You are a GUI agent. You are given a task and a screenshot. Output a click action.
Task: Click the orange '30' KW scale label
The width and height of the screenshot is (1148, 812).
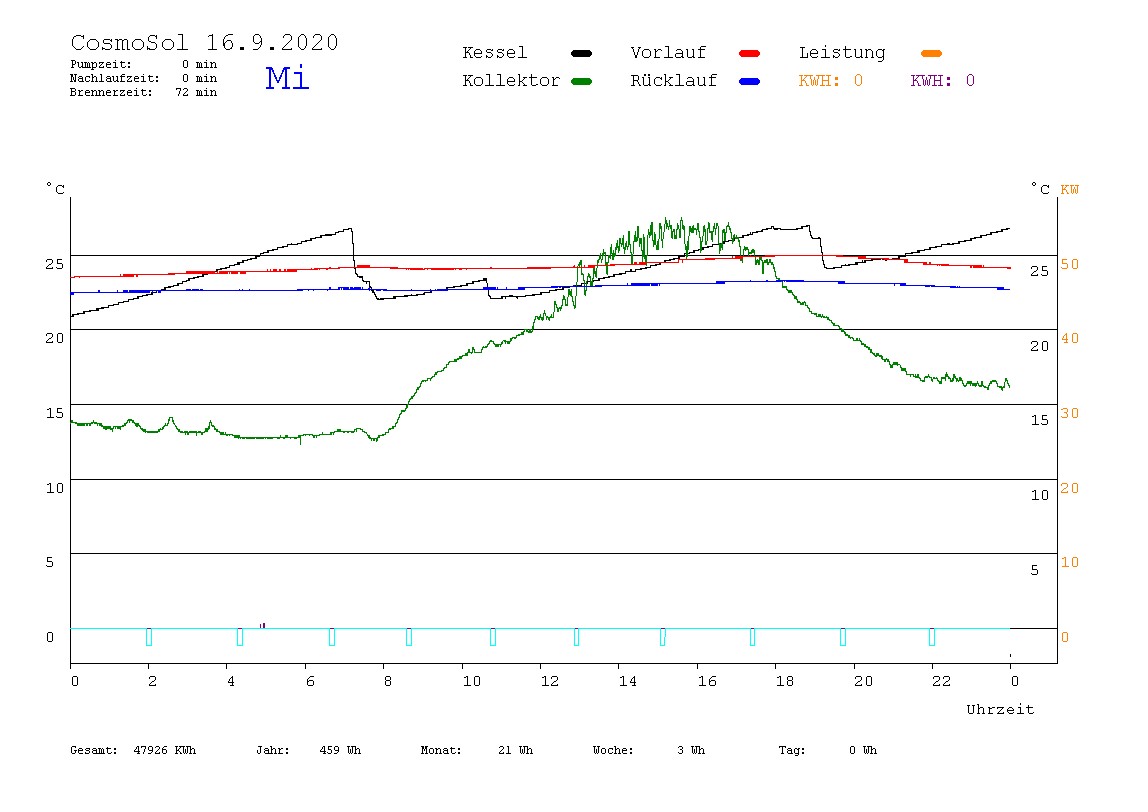pos(1070,414)
